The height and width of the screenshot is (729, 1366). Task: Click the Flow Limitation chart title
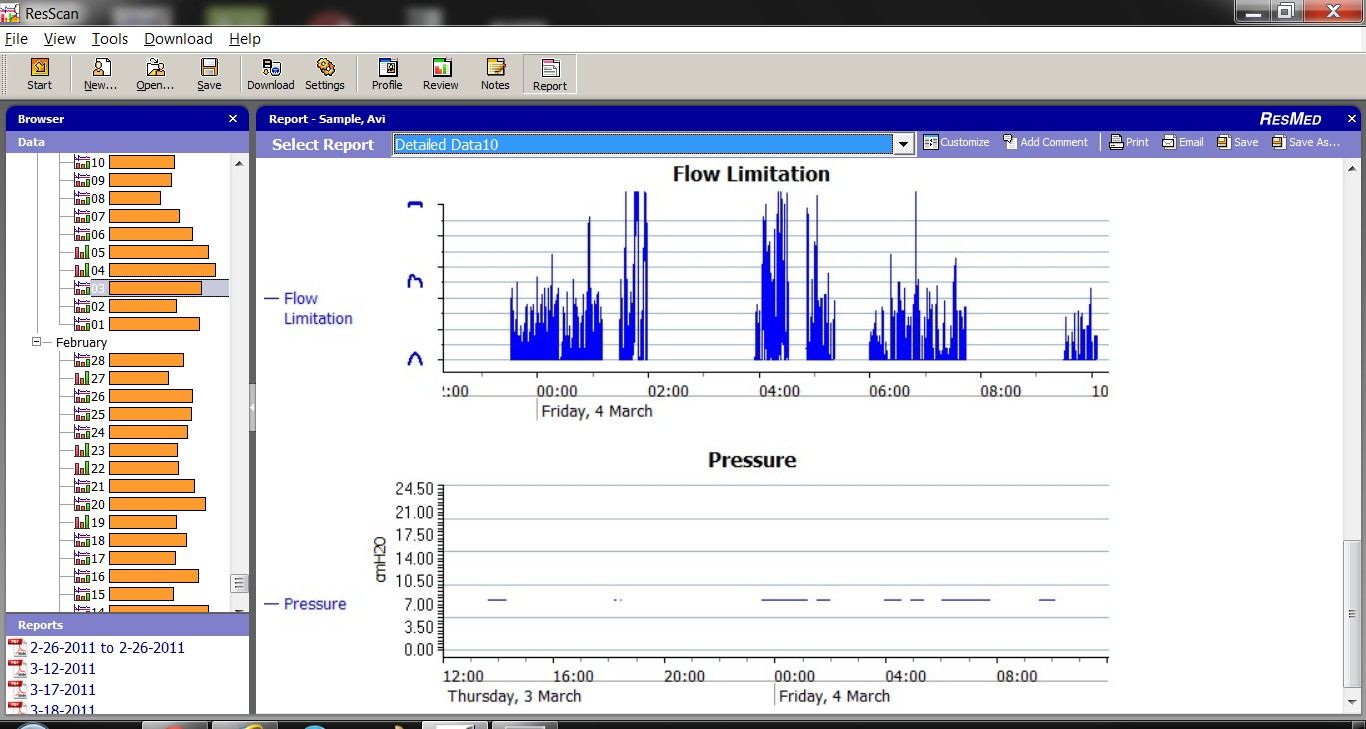[x=751, y=174]
